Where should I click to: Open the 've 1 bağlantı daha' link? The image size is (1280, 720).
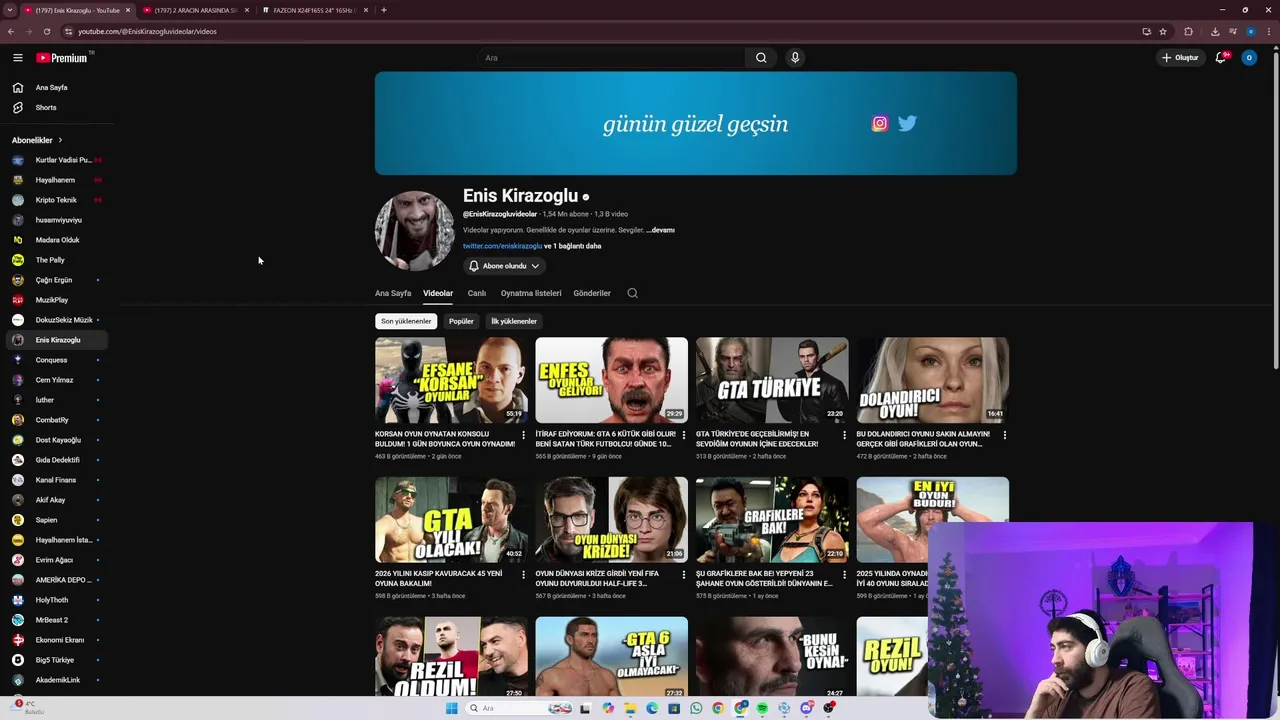[x=573, y=246]
